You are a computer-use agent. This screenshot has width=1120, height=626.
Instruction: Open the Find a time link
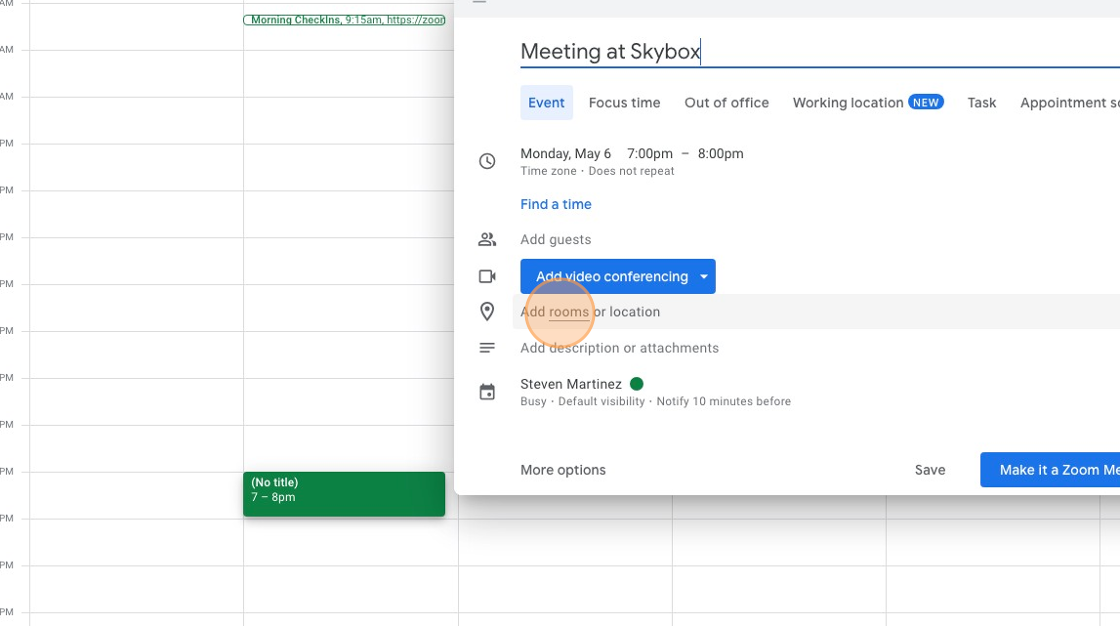coord(556,204)
